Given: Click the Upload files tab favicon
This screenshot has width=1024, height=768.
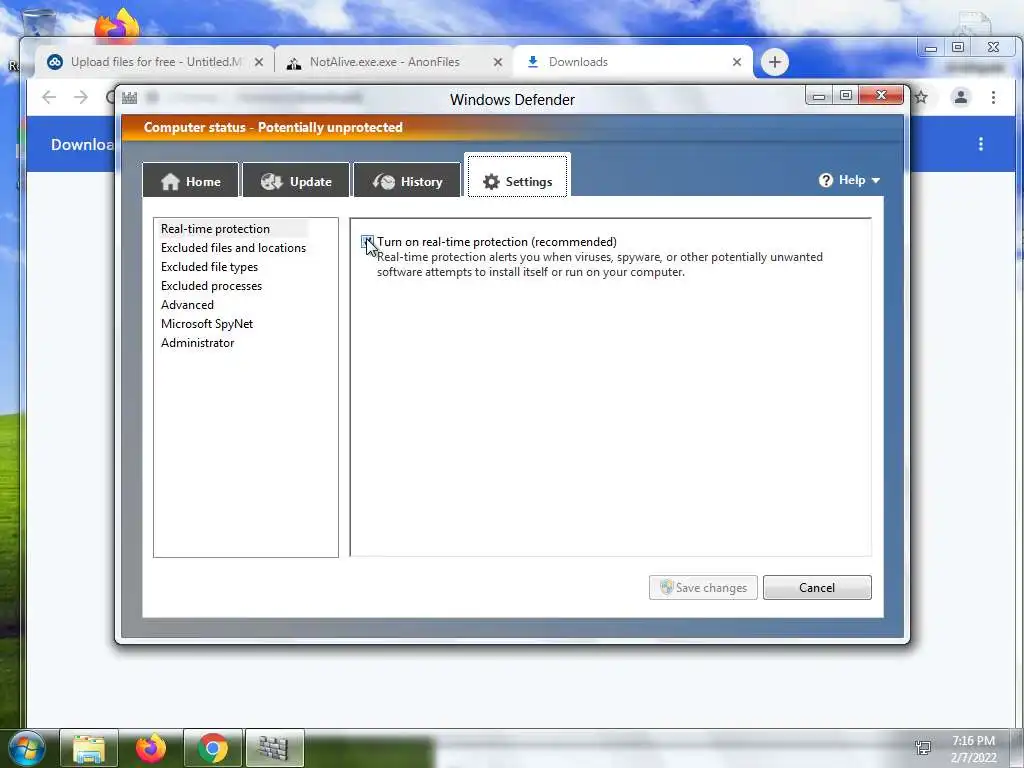Looking at the screenshot, I should [x=55, y=62].
